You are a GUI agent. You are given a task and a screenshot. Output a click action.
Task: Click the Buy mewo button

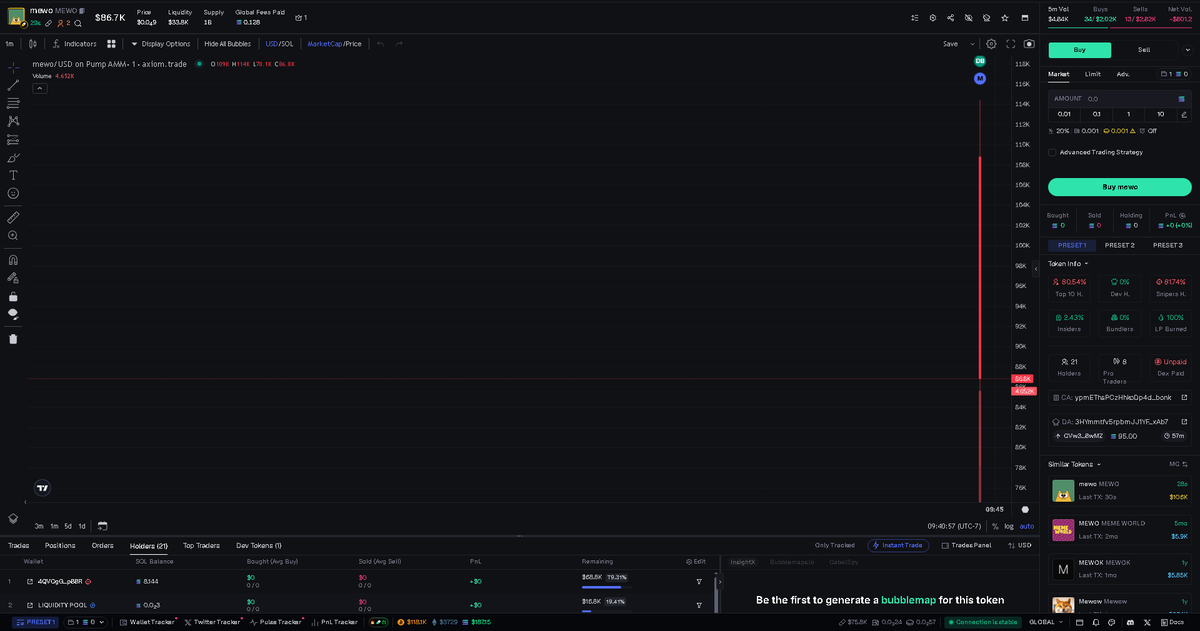tap(1120, 187)
